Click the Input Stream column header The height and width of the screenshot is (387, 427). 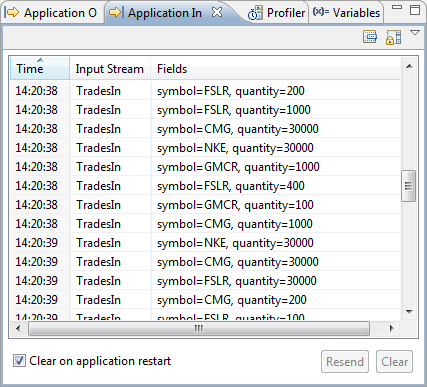(x=110, y=69)
